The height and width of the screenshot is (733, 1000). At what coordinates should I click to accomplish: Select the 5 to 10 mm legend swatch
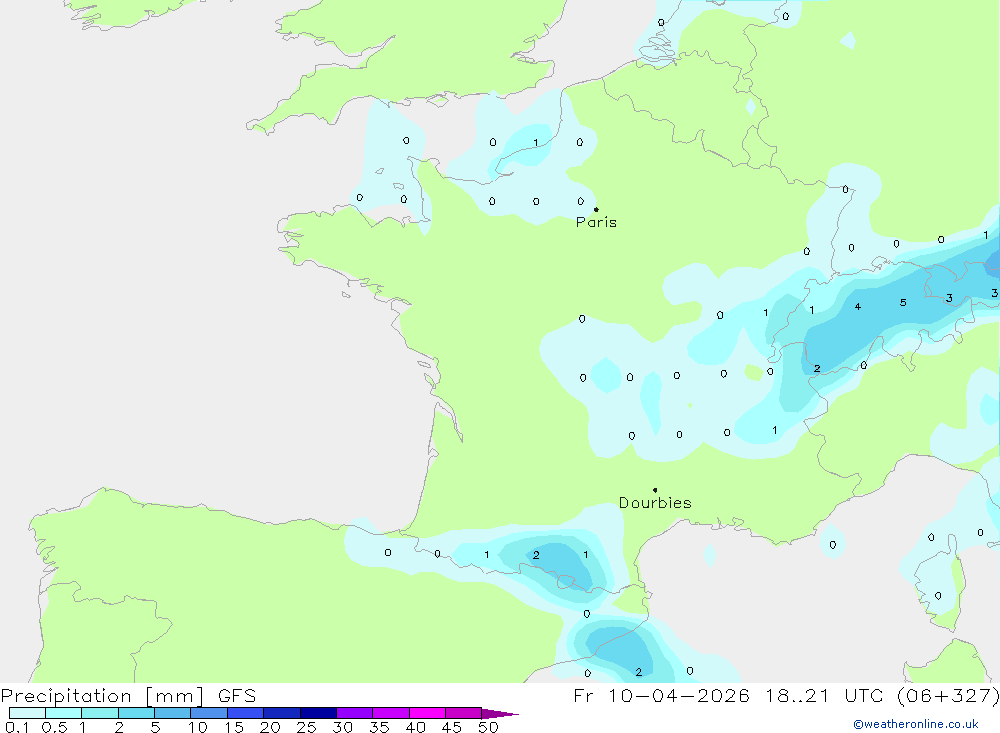pos(172,713)
